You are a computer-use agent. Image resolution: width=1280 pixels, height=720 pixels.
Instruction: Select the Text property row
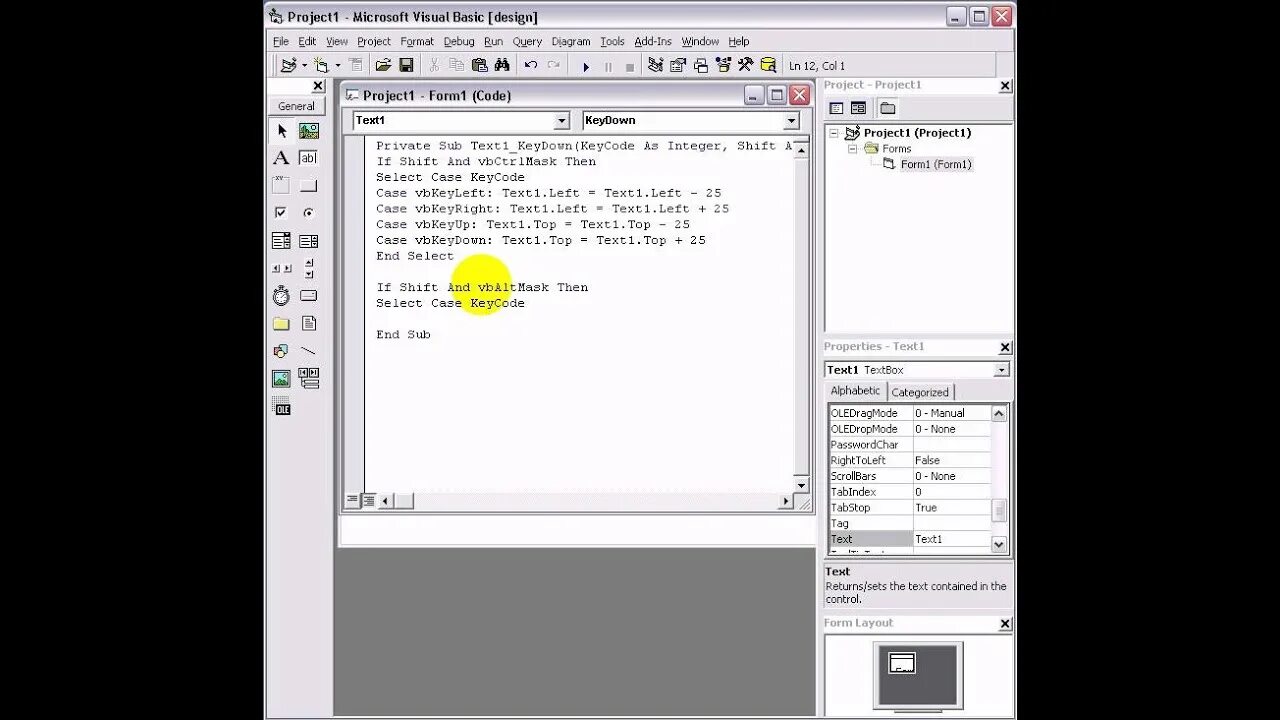909,539
